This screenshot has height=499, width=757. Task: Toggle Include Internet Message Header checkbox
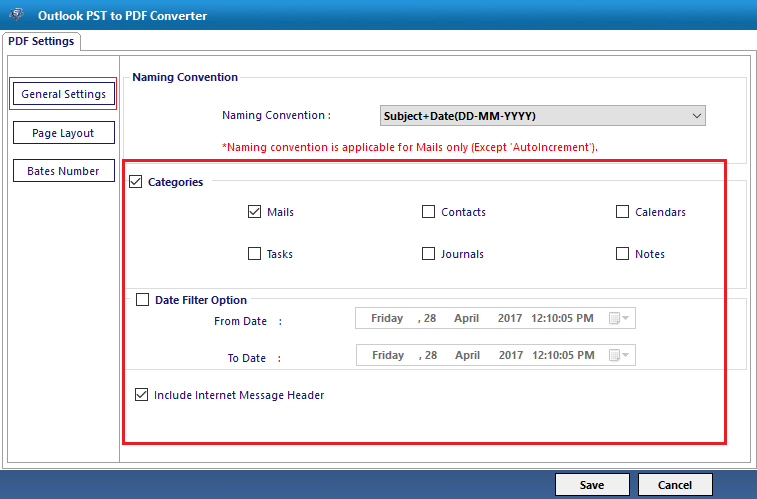pos(141,394)
